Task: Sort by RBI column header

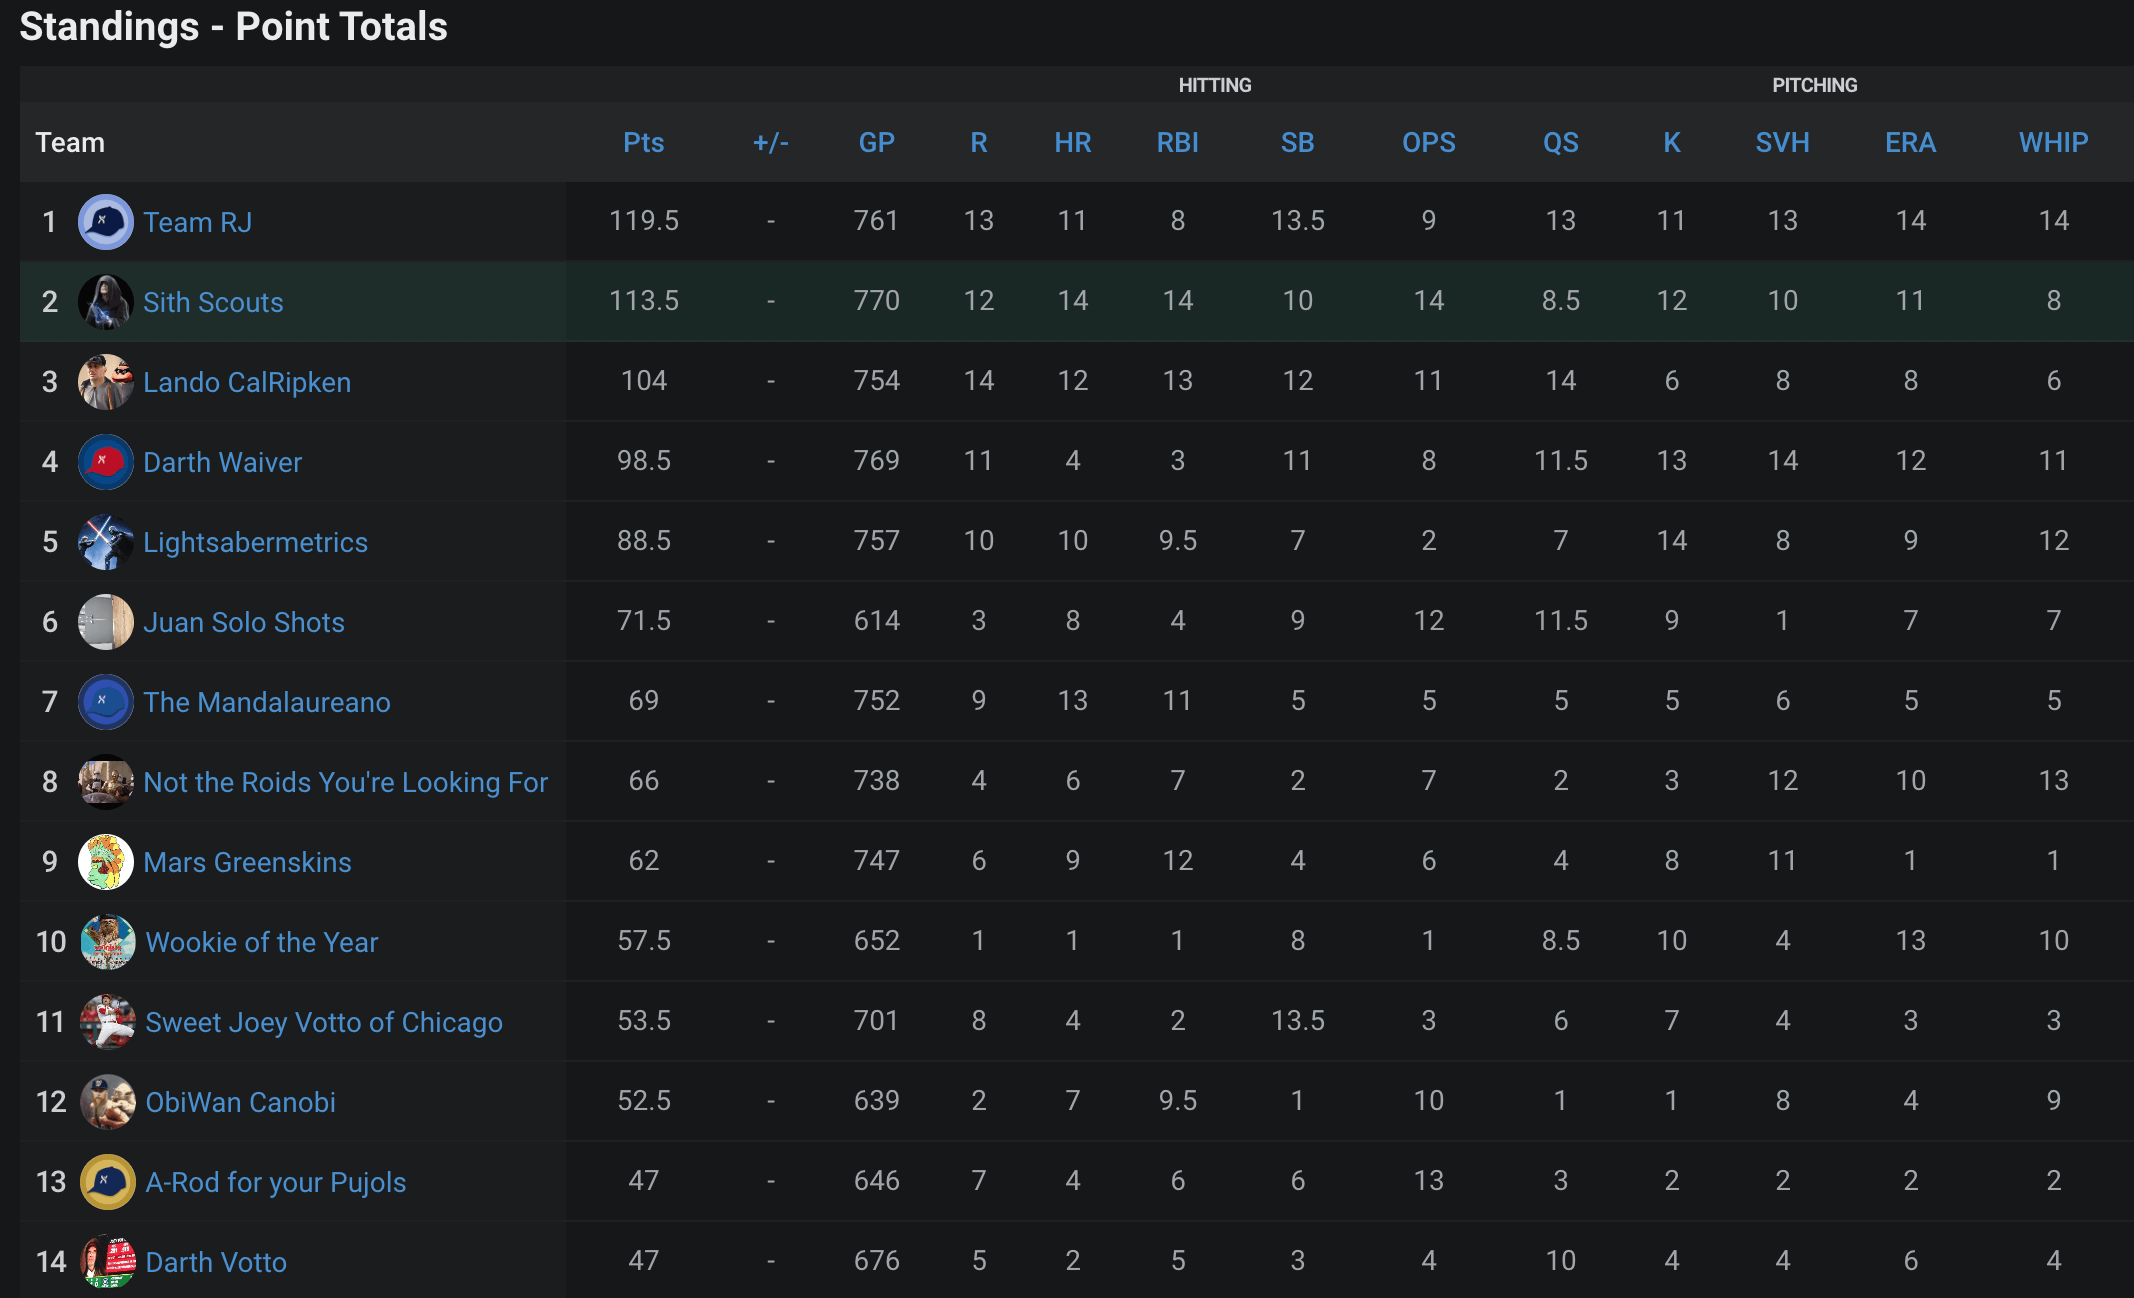Action: pos(1178,142)
